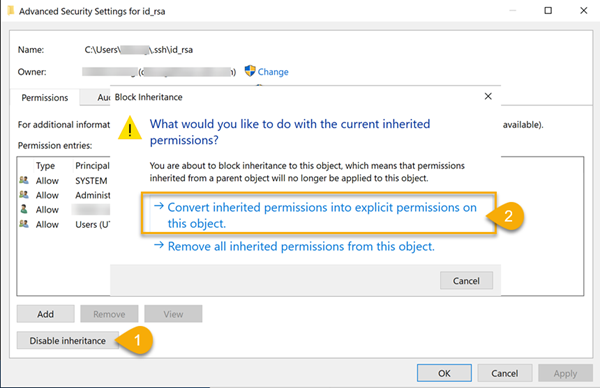Click group icon of Administrators entry
Screen dimensions: 600x389
pyautogui.click(x=24, y=194)
